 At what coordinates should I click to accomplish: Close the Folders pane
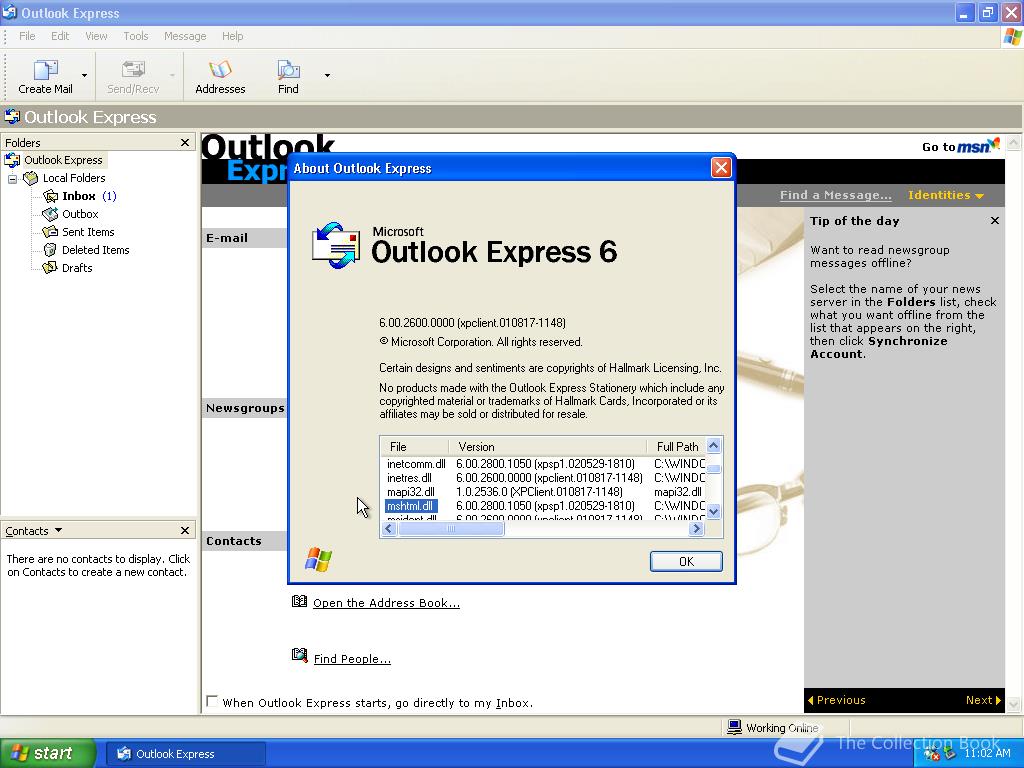pos(185,142)
